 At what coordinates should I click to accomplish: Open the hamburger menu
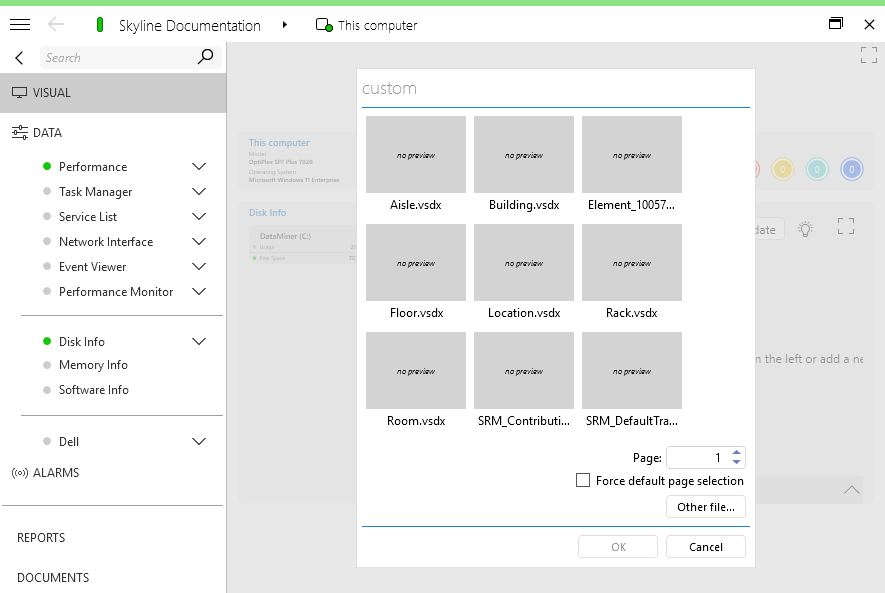(19, 24)
